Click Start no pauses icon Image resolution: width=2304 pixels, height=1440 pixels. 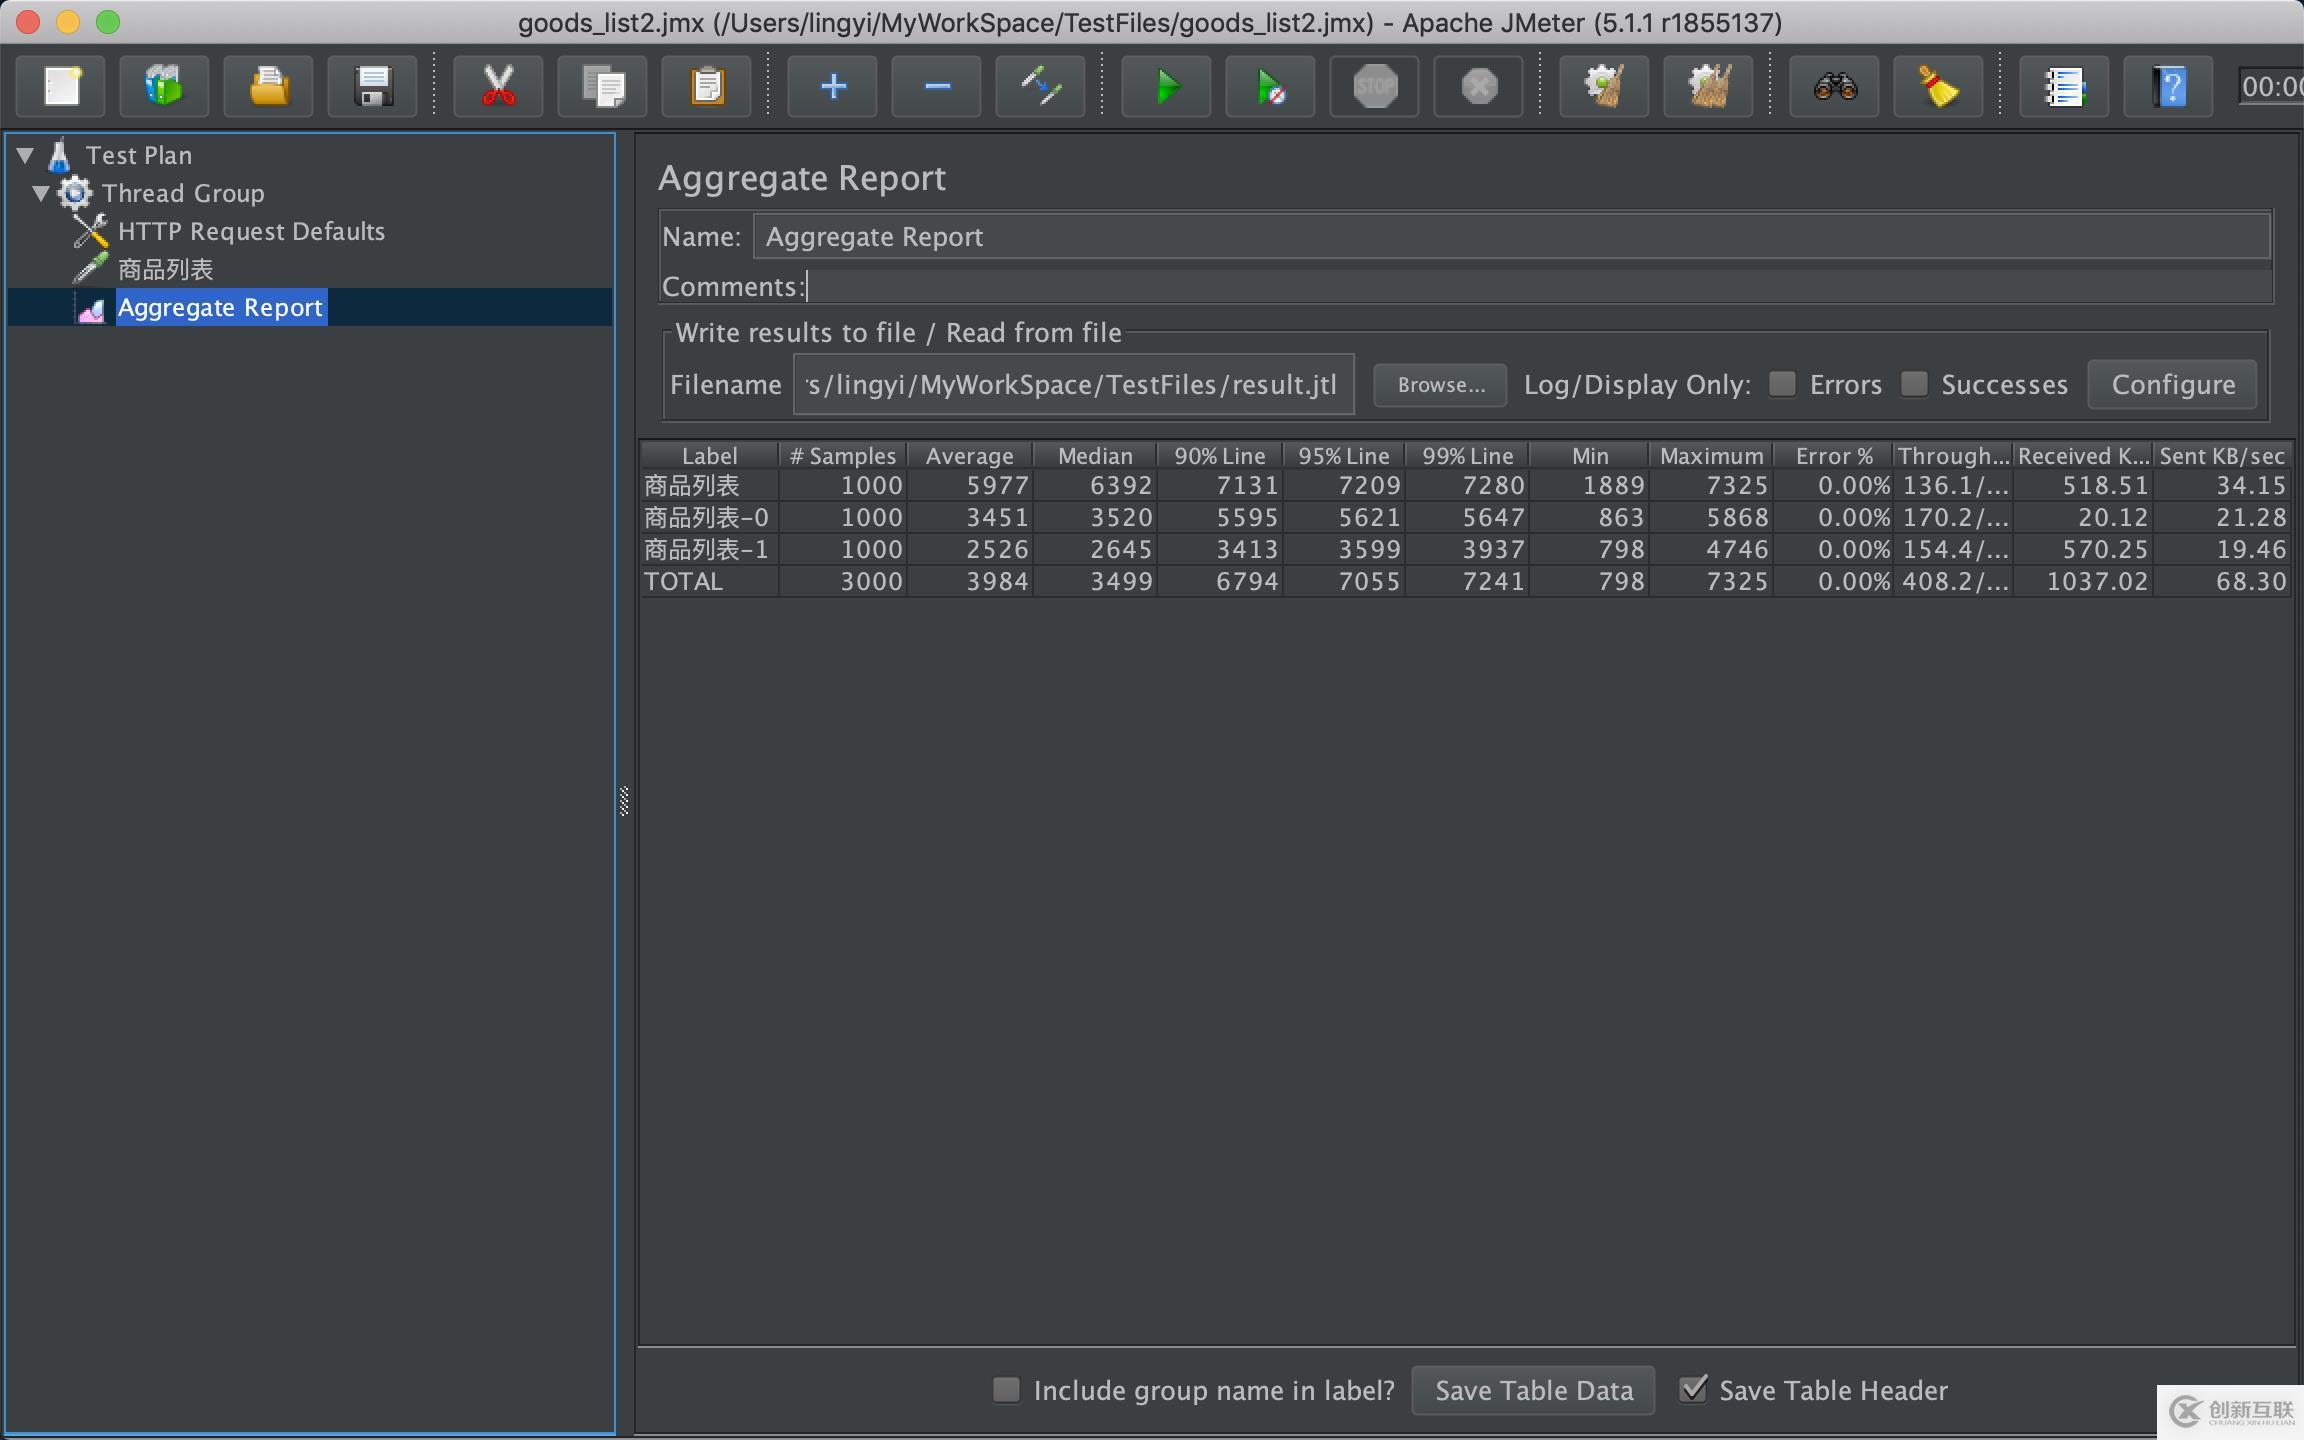coord(1270,87)
